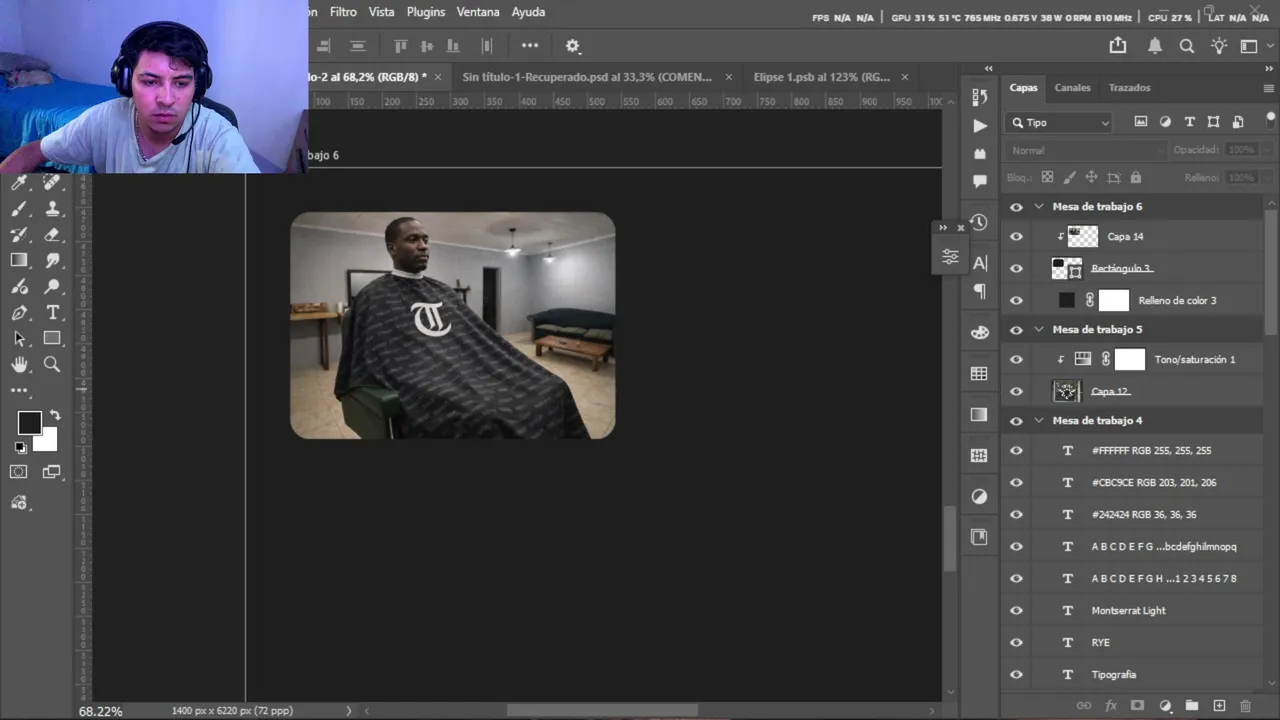
Task: Collapse the Mesa de trabajo 5 group
Action: click(x=1039, y=330)
